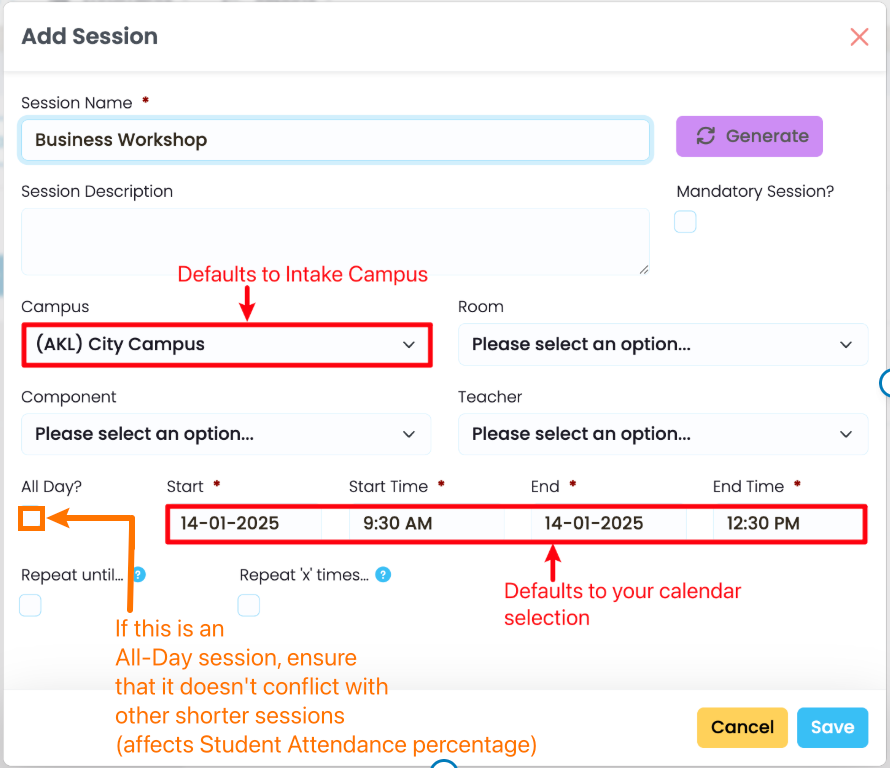Screen dimensions: 890x768
Task: Click the Repeat until help icon
Action: click(x=140, y=575)
